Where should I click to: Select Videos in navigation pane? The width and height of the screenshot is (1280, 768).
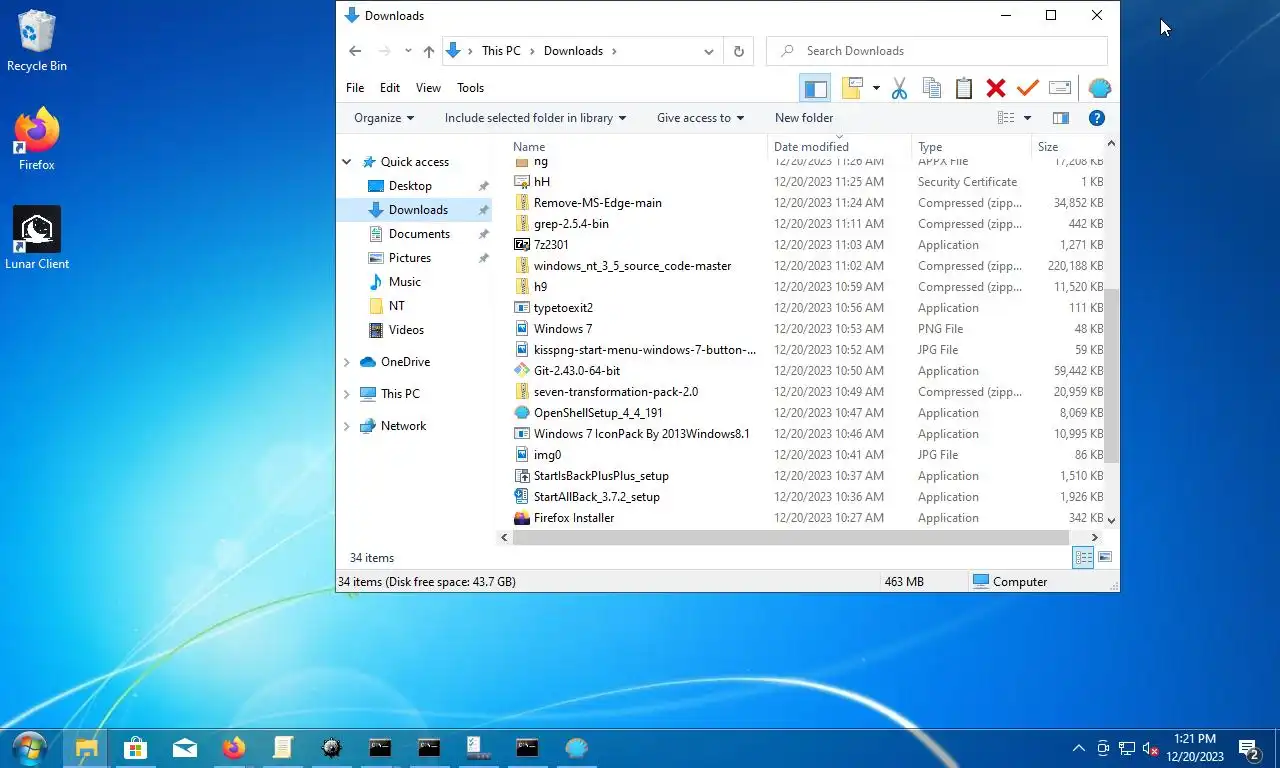tap(406, 330)
